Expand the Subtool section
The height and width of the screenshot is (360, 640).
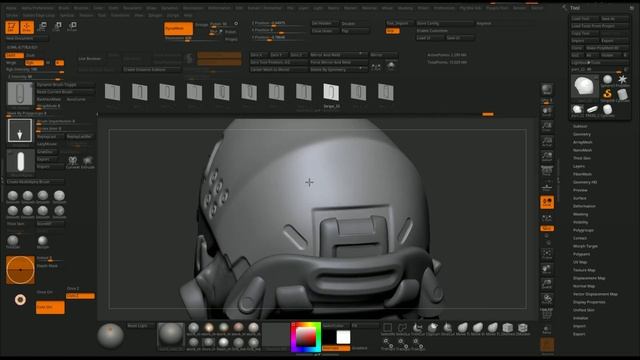click(580, 127)
